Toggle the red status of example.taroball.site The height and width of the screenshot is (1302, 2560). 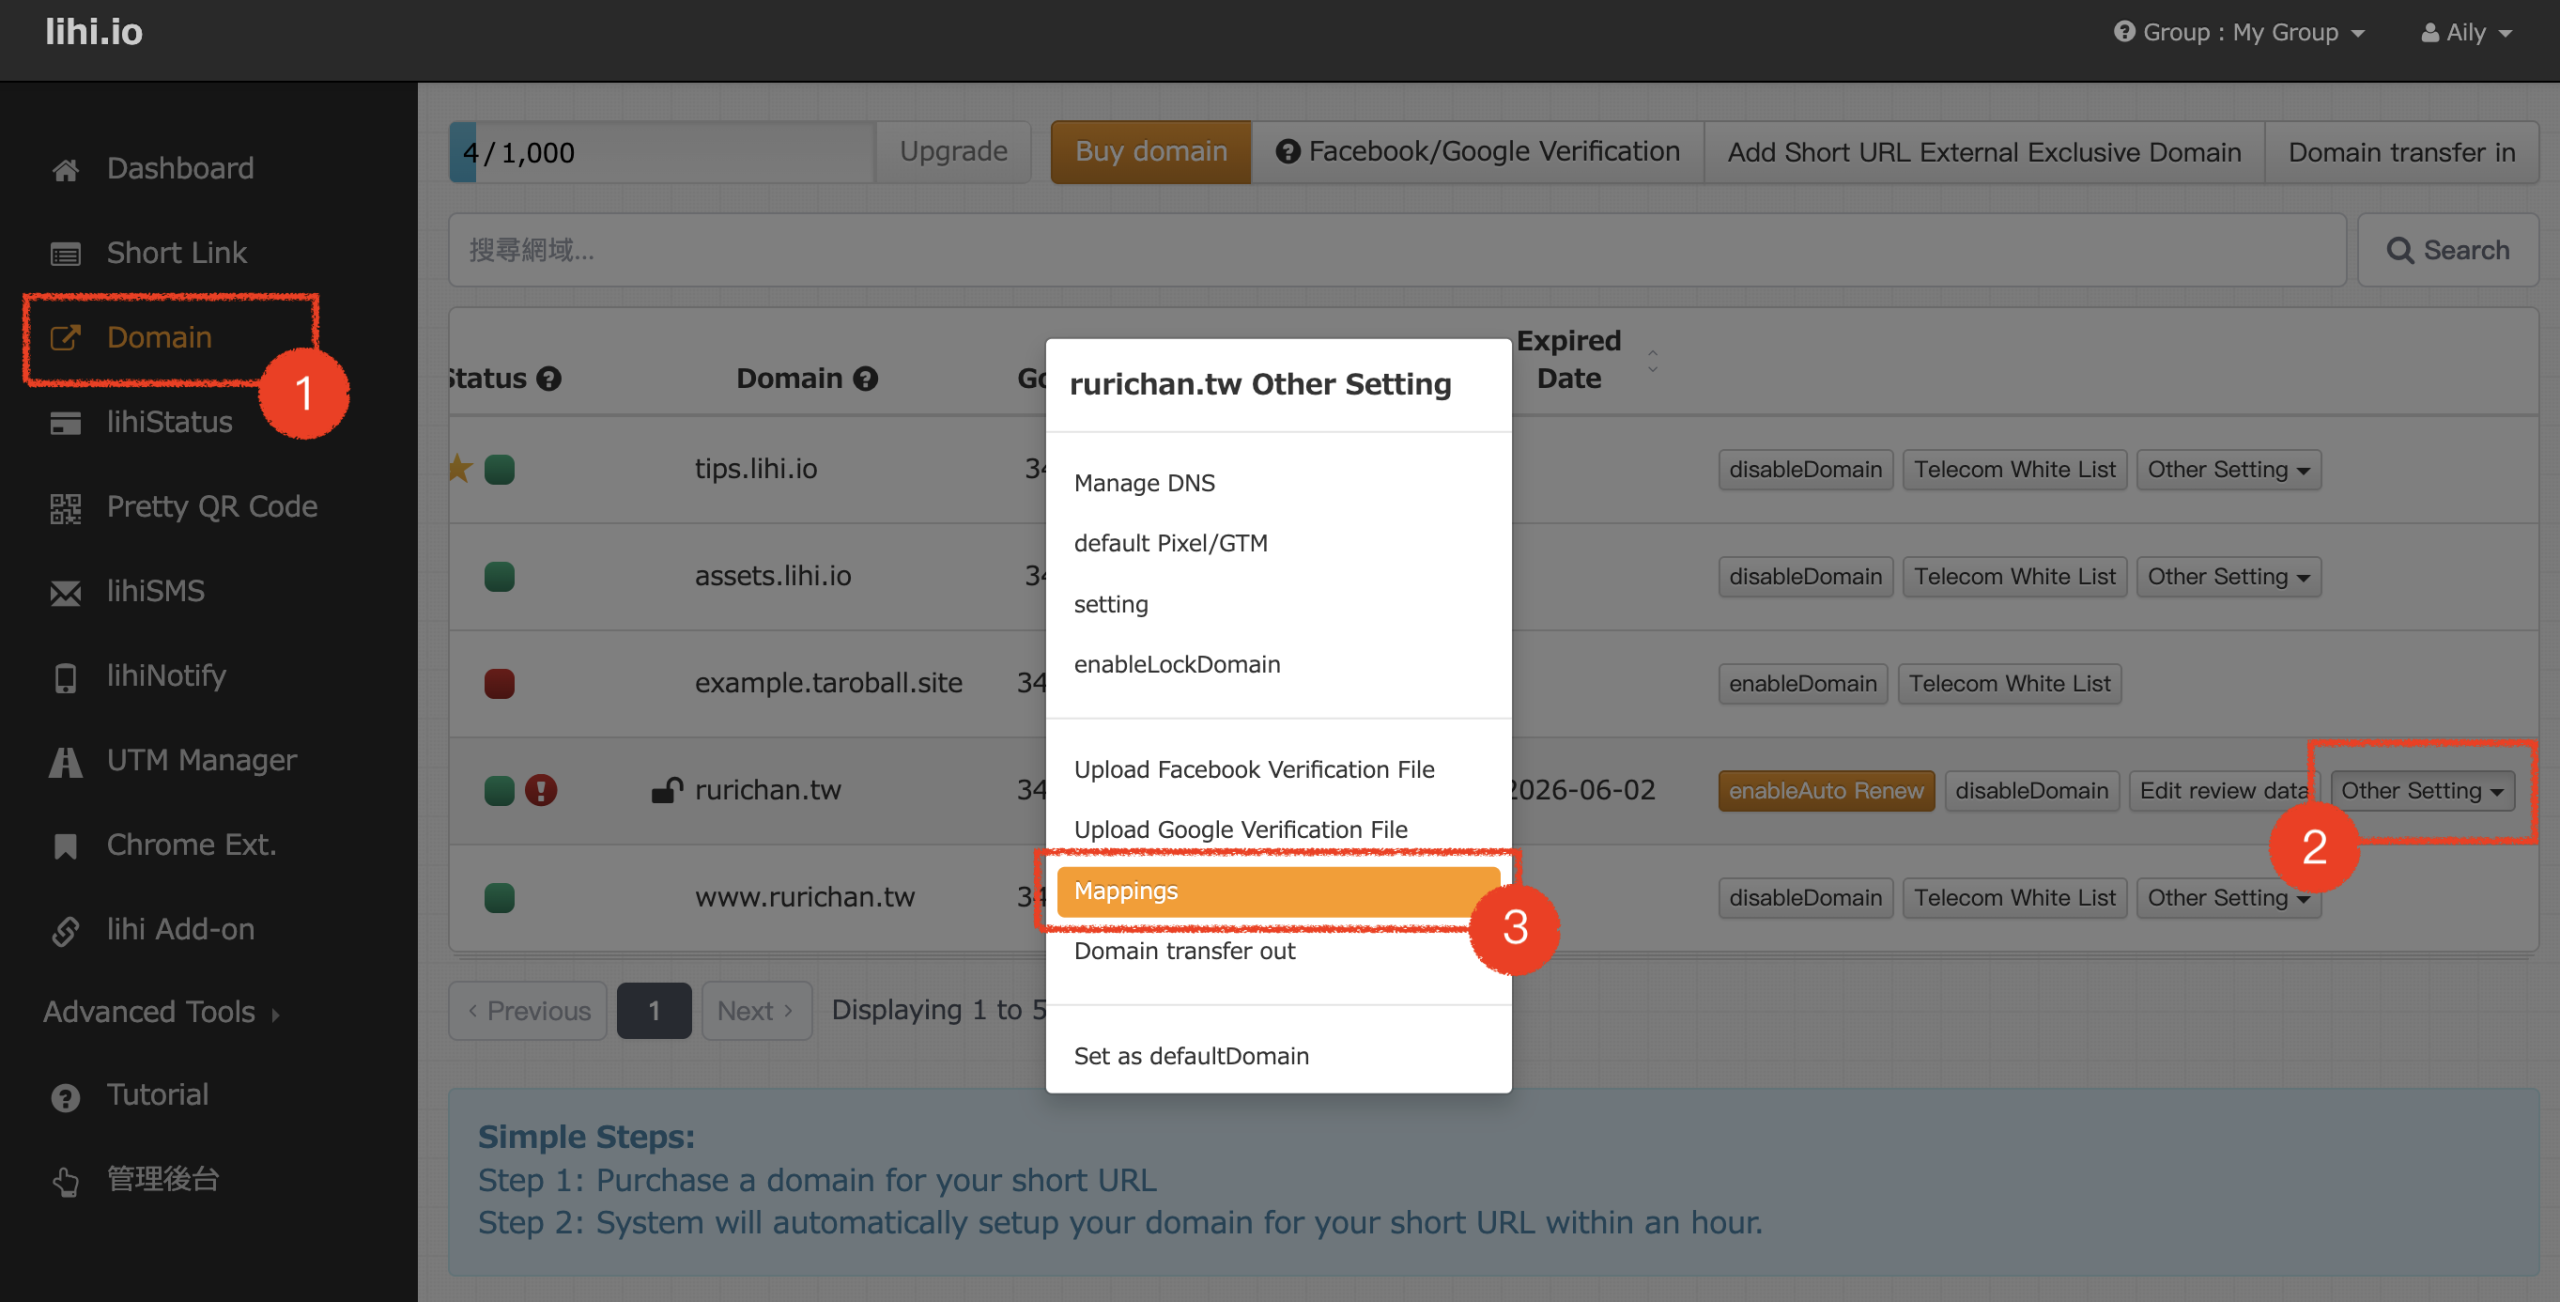[499, 684]
